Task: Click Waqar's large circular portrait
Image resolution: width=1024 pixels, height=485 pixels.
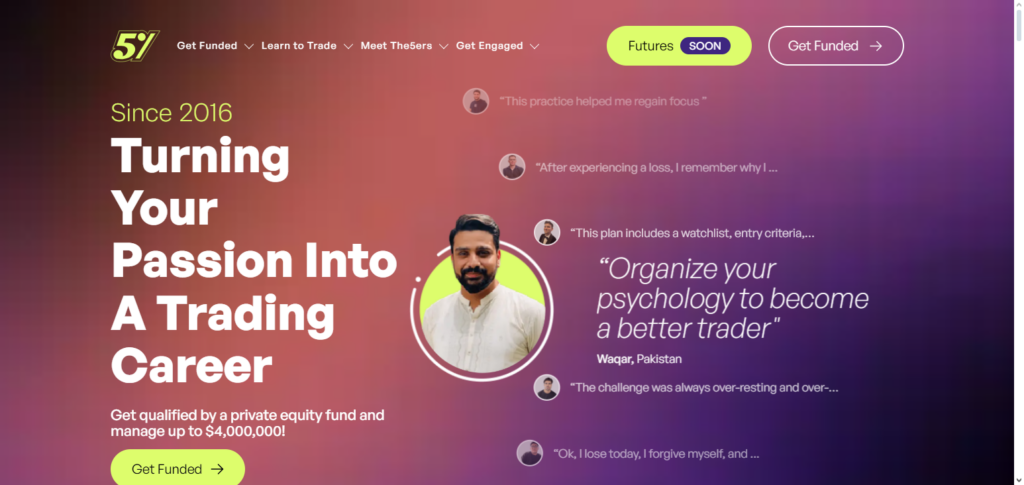Action: (483, 299)
